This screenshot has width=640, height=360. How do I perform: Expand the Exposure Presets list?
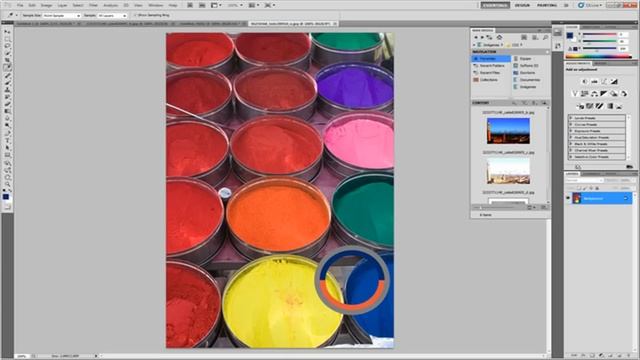pyautogui.click(x=571, y=131)
